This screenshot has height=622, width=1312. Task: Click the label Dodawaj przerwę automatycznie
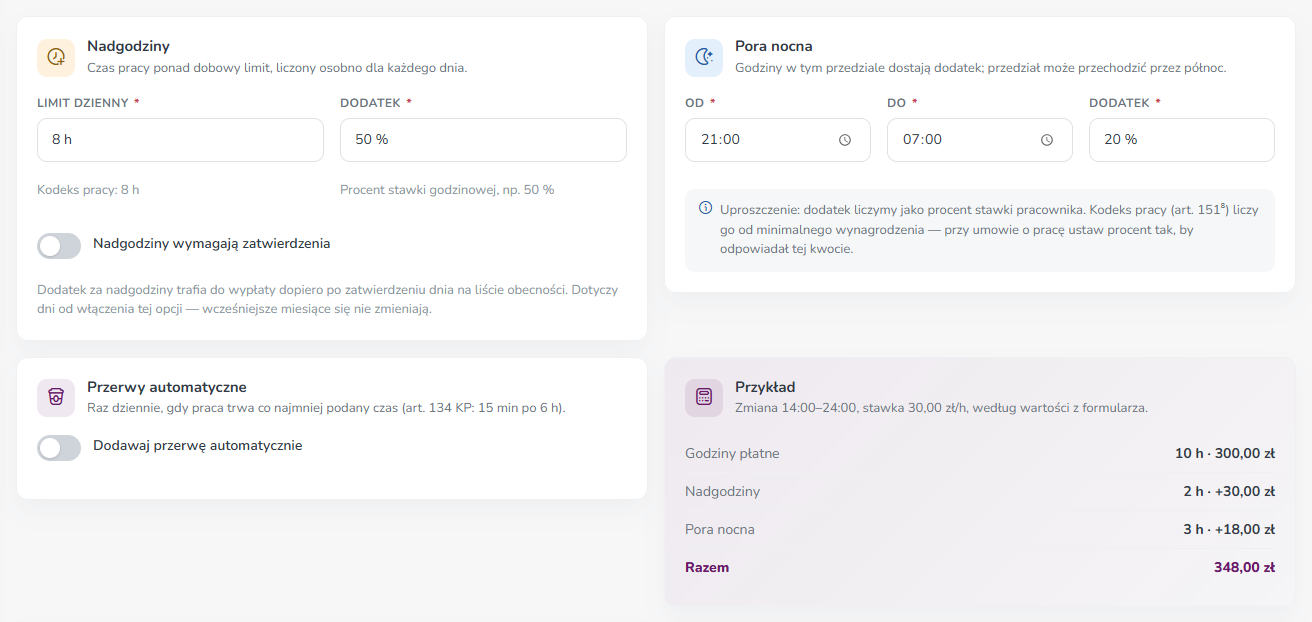tap(198, 446)
